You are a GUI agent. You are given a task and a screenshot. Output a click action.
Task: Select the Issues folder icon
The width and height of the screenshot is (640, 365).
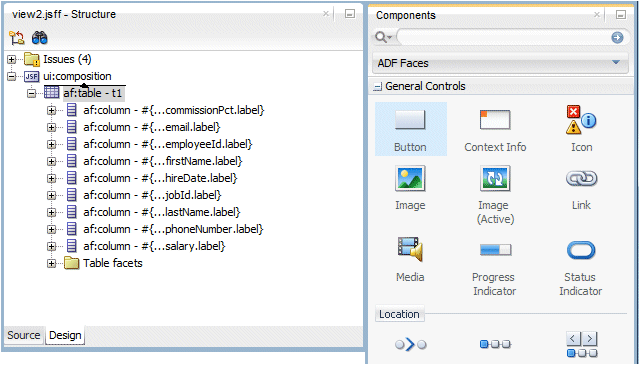[31, 59]
